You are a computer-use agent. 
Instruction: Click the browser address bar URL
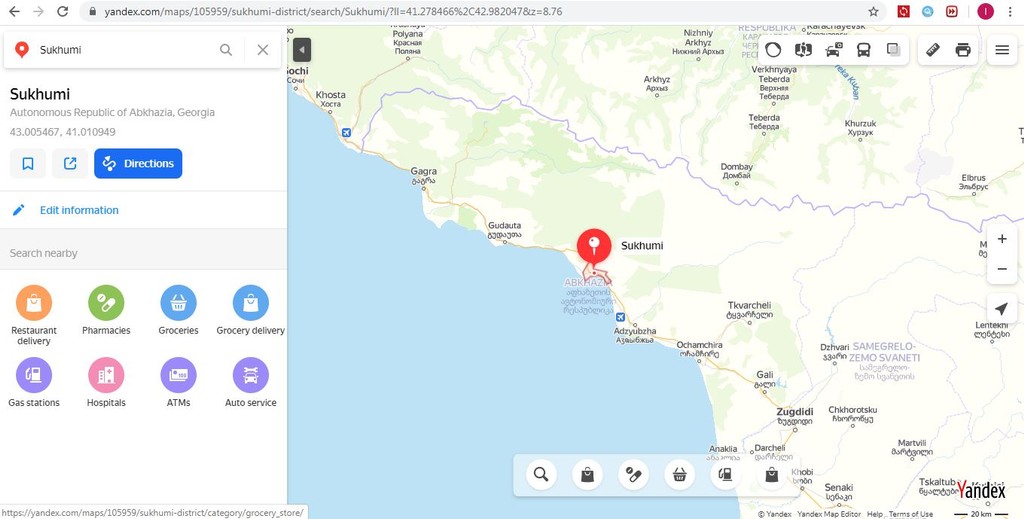click(x=333, y=12)
